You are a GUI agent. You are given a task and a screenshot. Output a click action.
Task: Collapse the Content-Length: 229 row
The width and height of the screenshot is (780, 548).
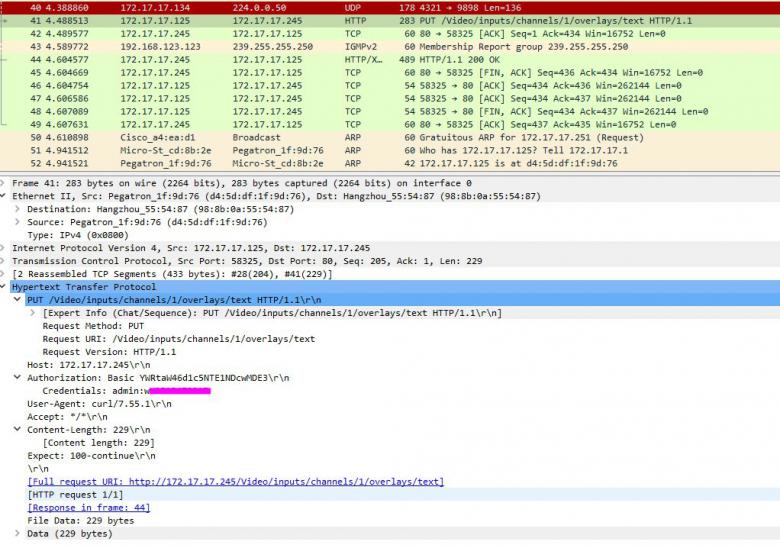pos(17,429)
